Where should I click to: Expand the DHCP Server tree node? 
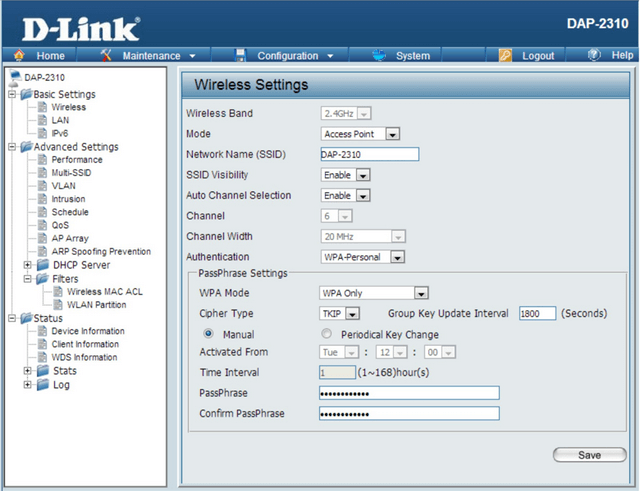(x=27, y=265)
